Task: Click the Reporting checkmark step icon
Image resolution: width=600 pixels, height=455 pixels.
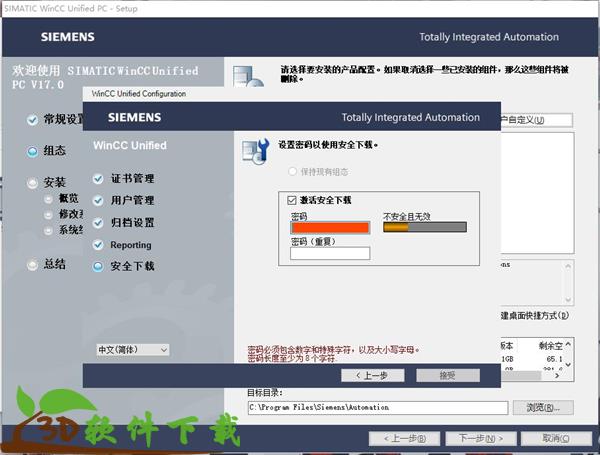Action: pos(98,245)
